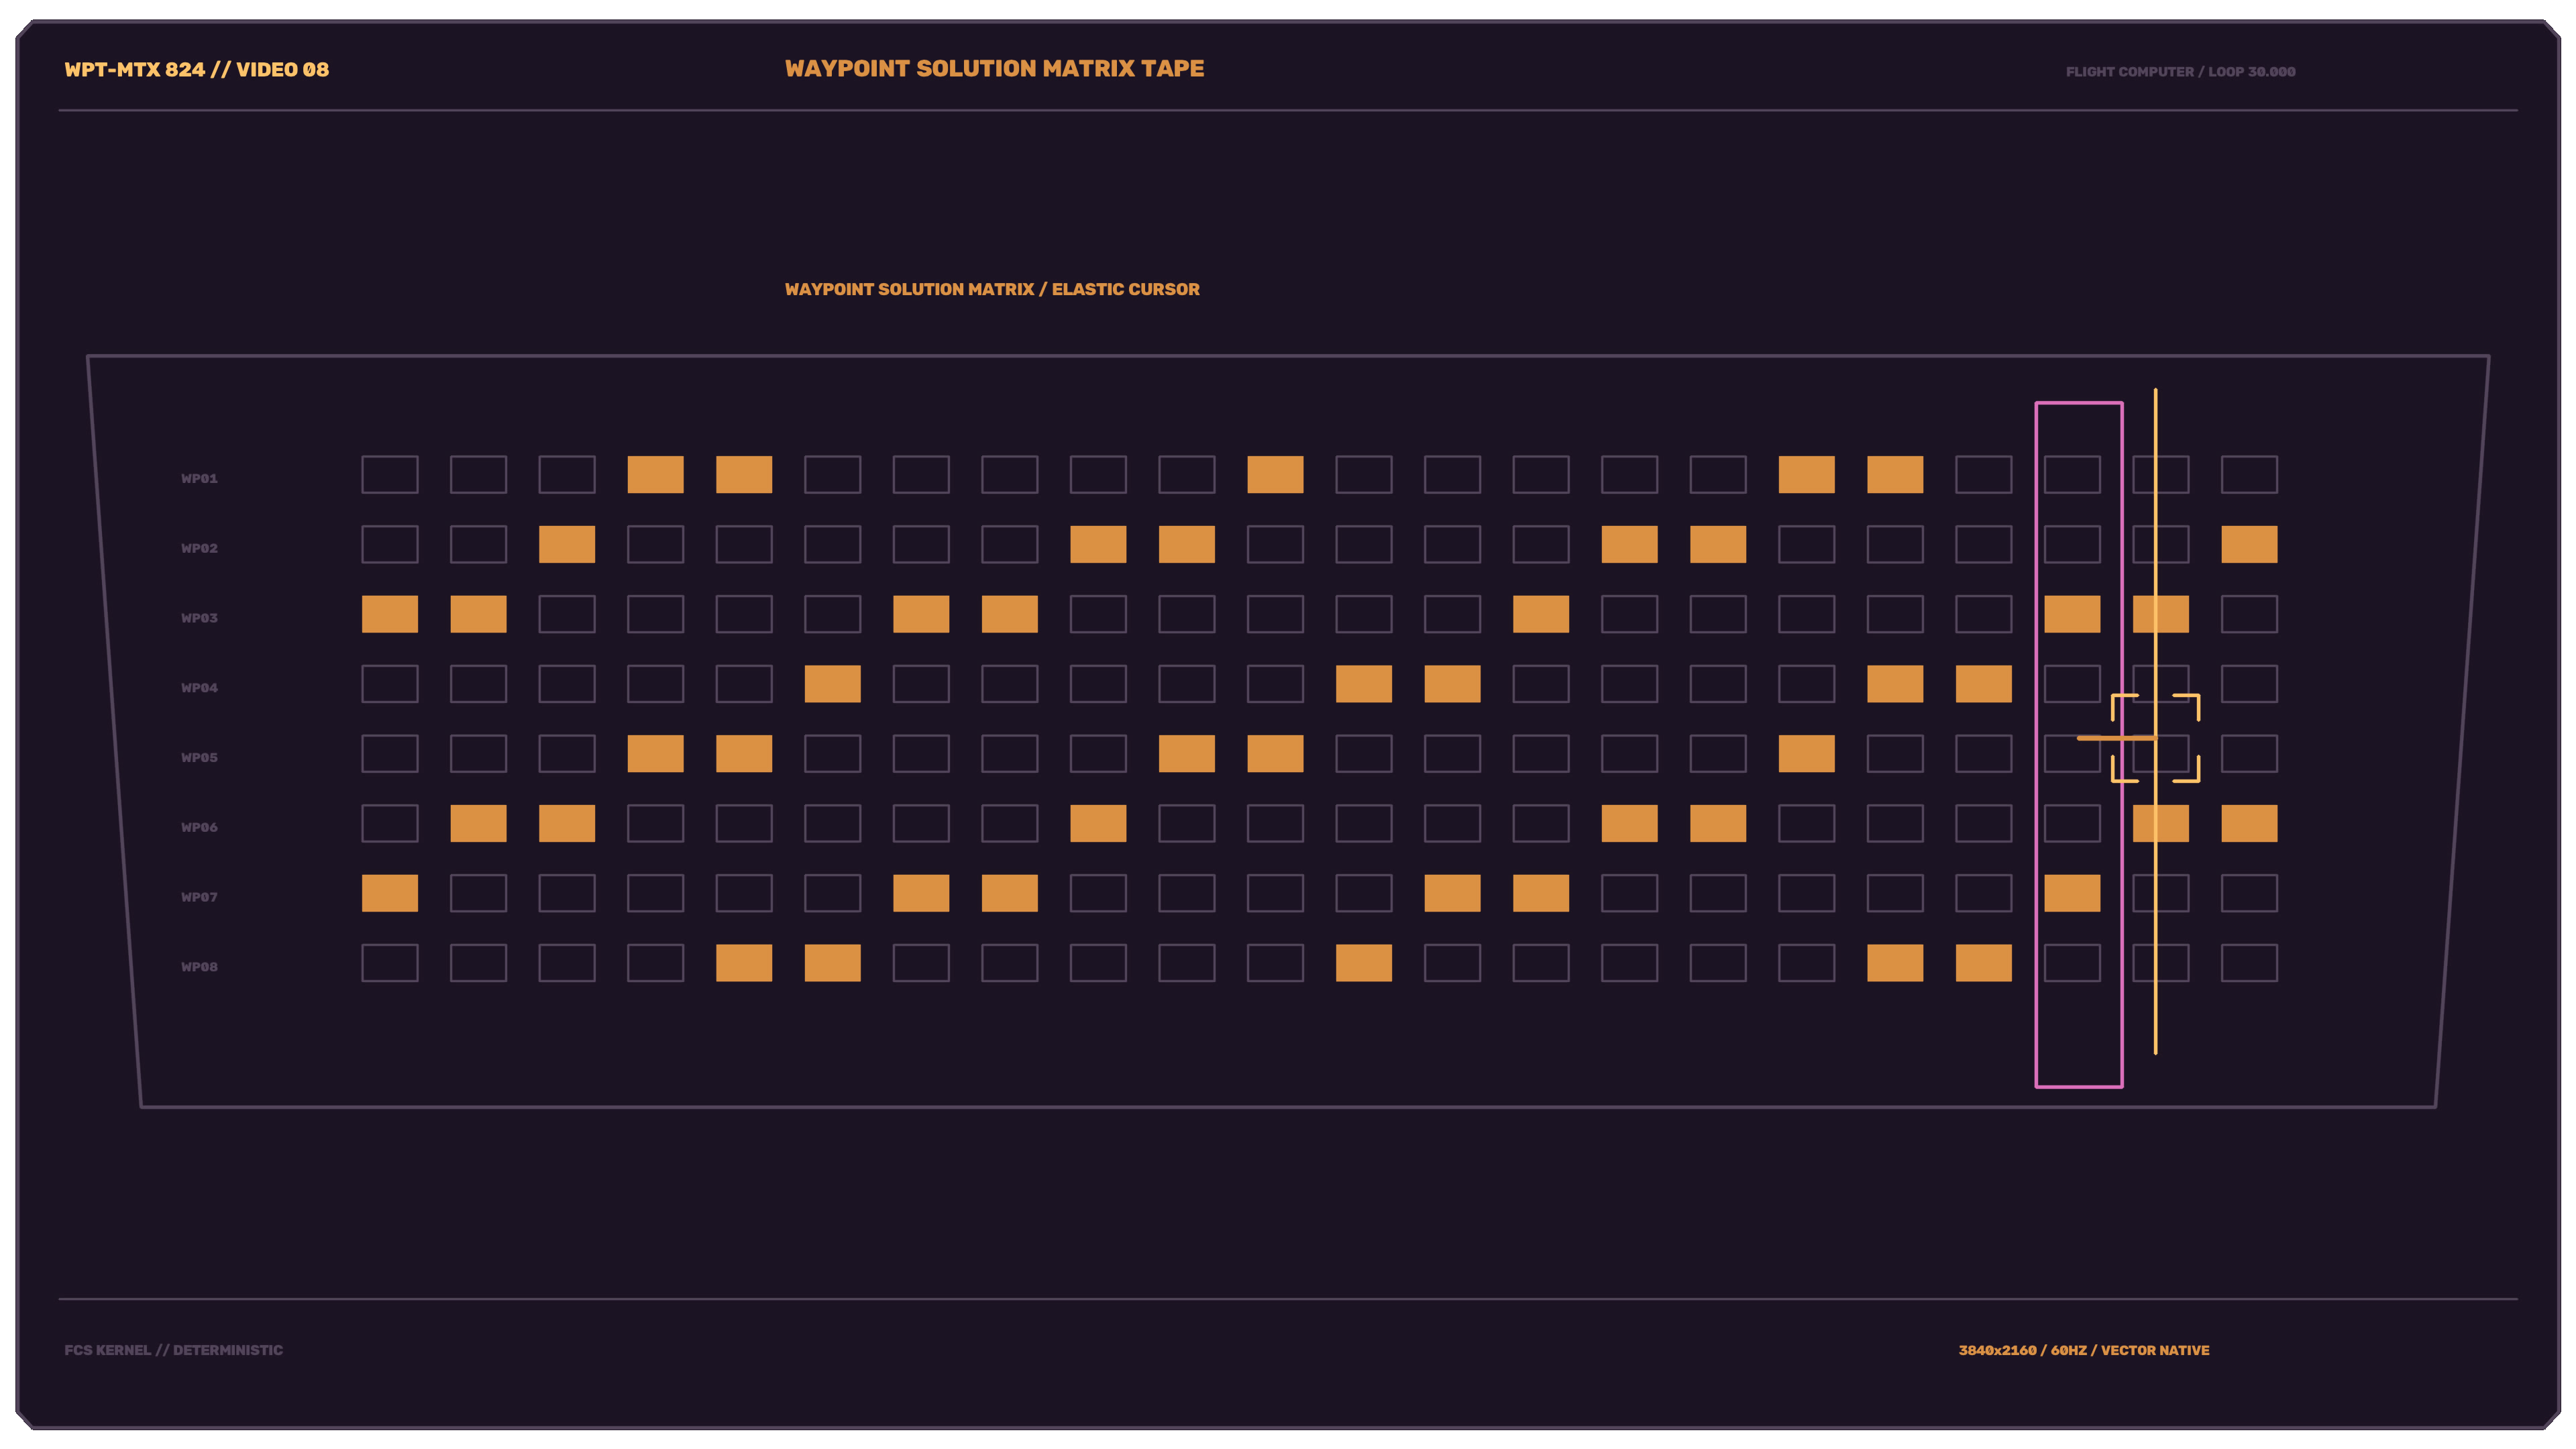This screenshot has width=2576, height=1449.
Task: Select the WP01 row label
Action: point(199,478)
